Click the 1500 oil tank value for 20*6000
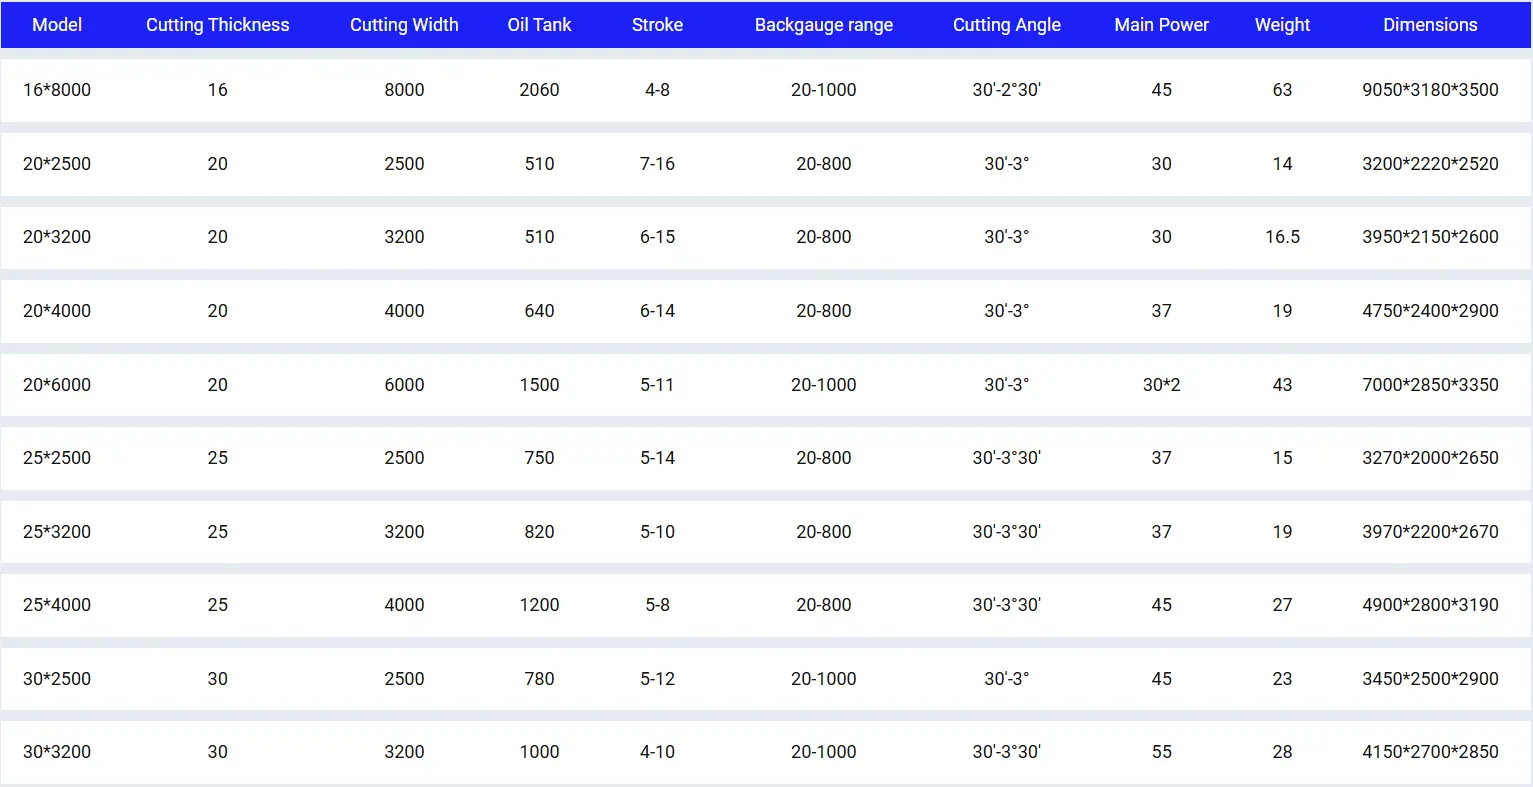Screen dimensions: 1533x787 coord(539,385)
